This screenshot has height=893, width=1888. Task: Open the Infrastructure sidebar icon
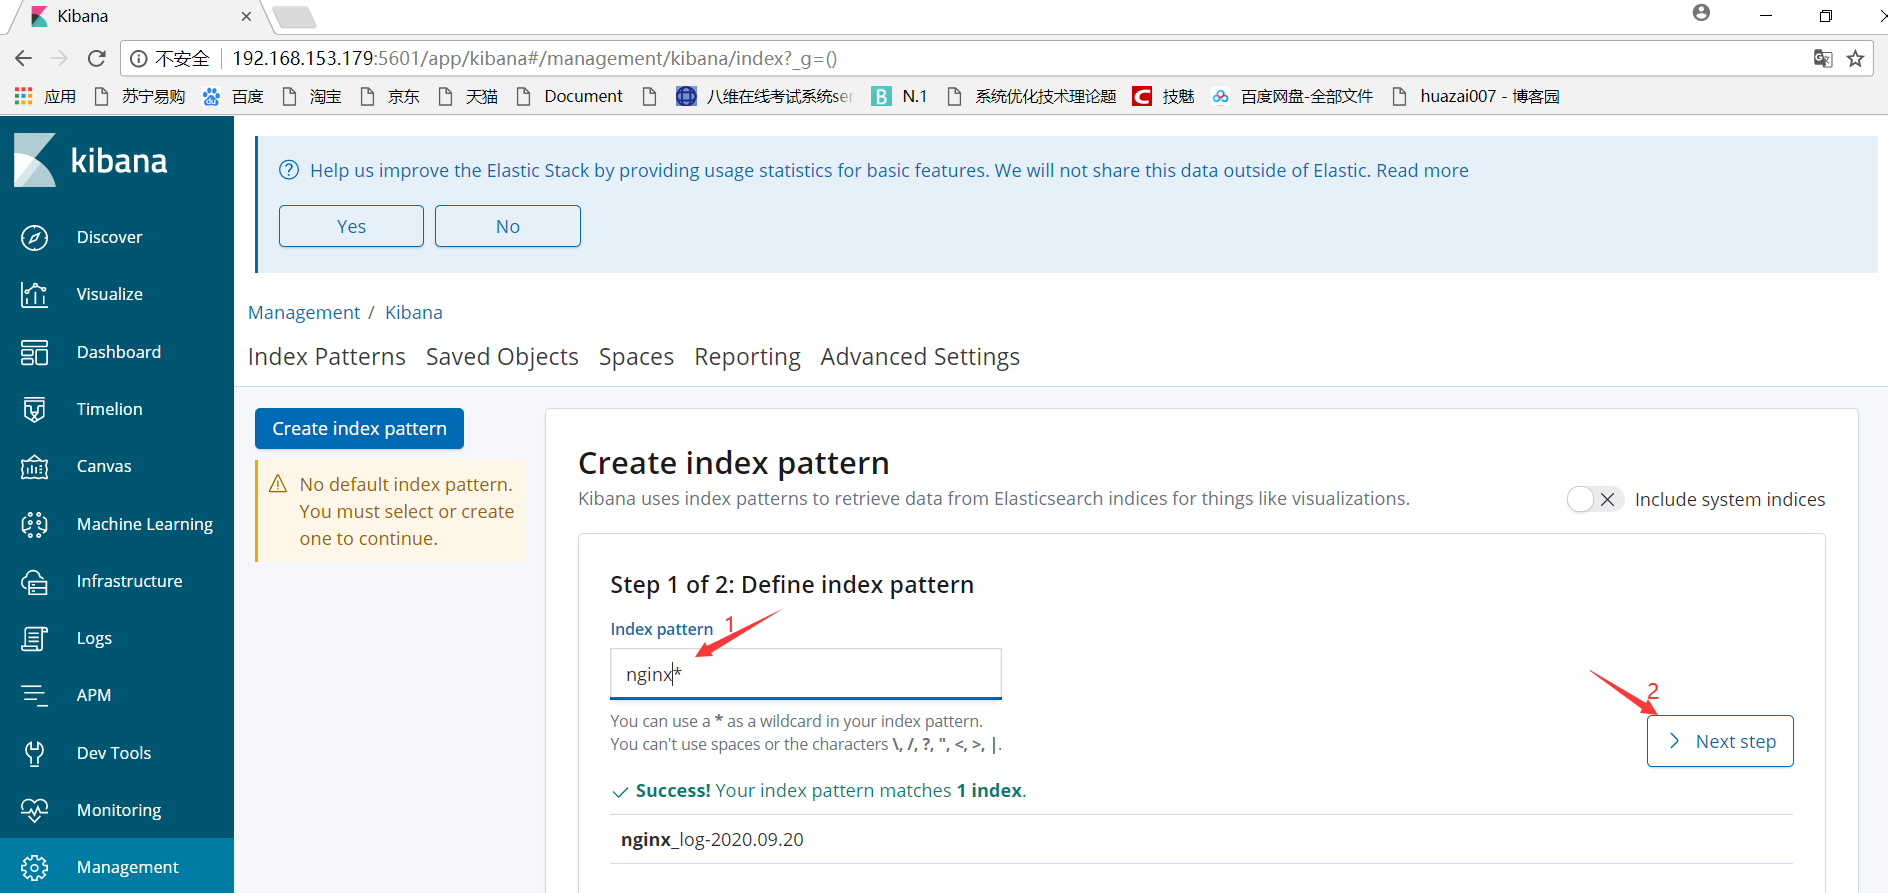pos(34,581)
